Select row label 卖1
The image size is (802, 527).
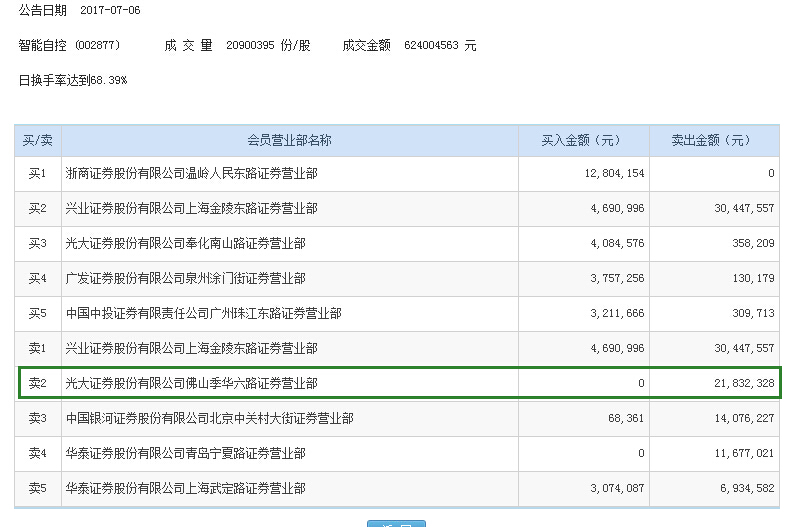37,348
